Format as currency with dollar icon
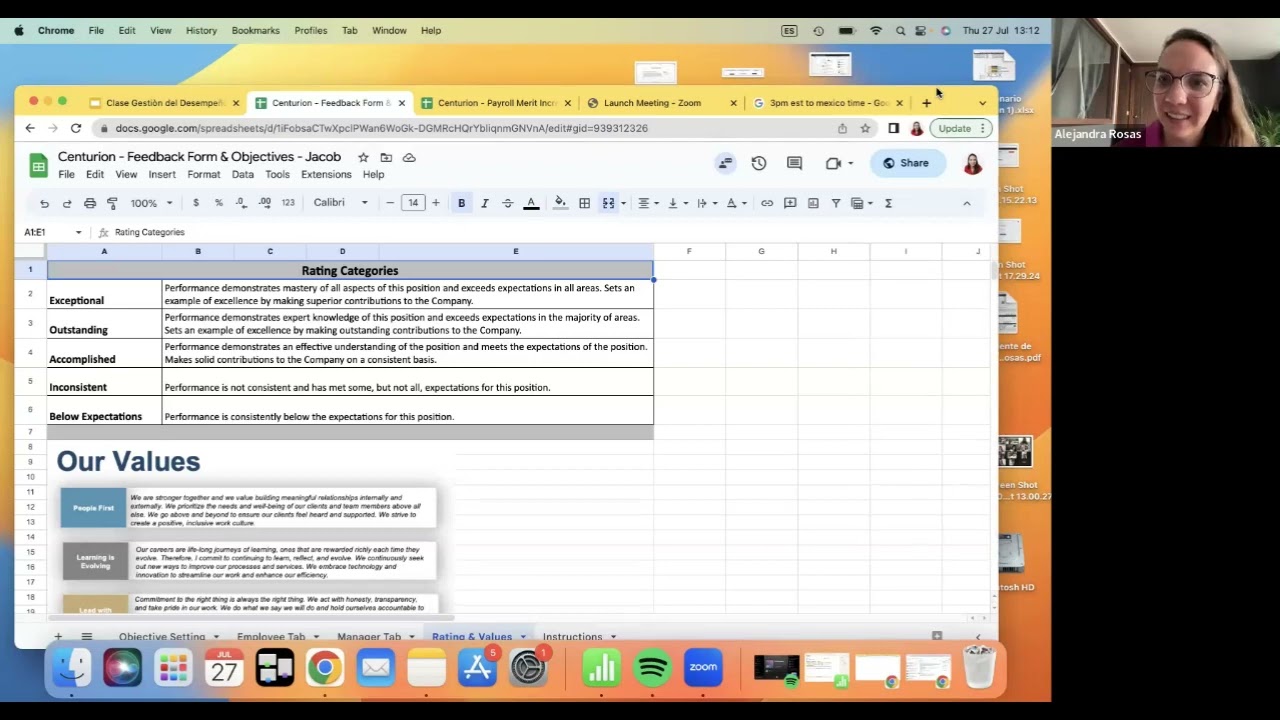The image size is (1280, 720). tap(196, 203)
